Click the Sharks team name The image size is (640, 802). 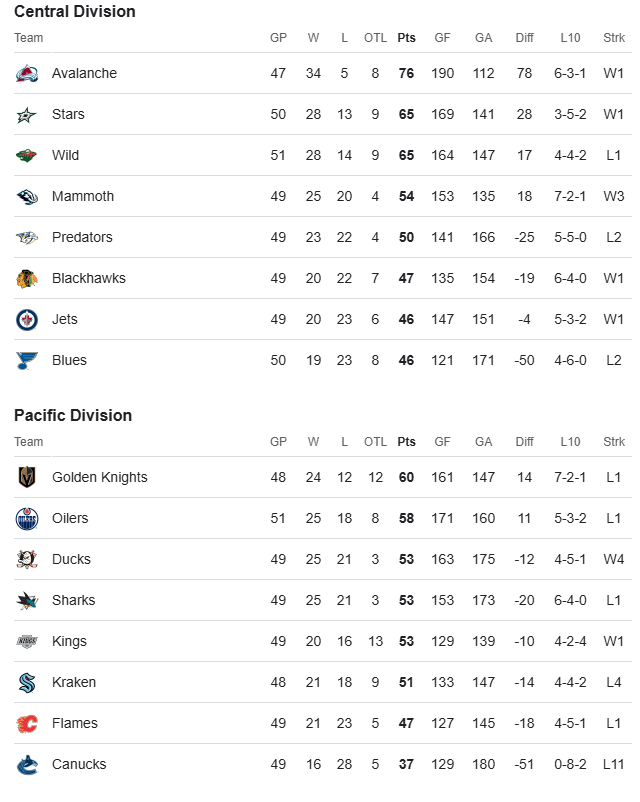tap(74, 600)
